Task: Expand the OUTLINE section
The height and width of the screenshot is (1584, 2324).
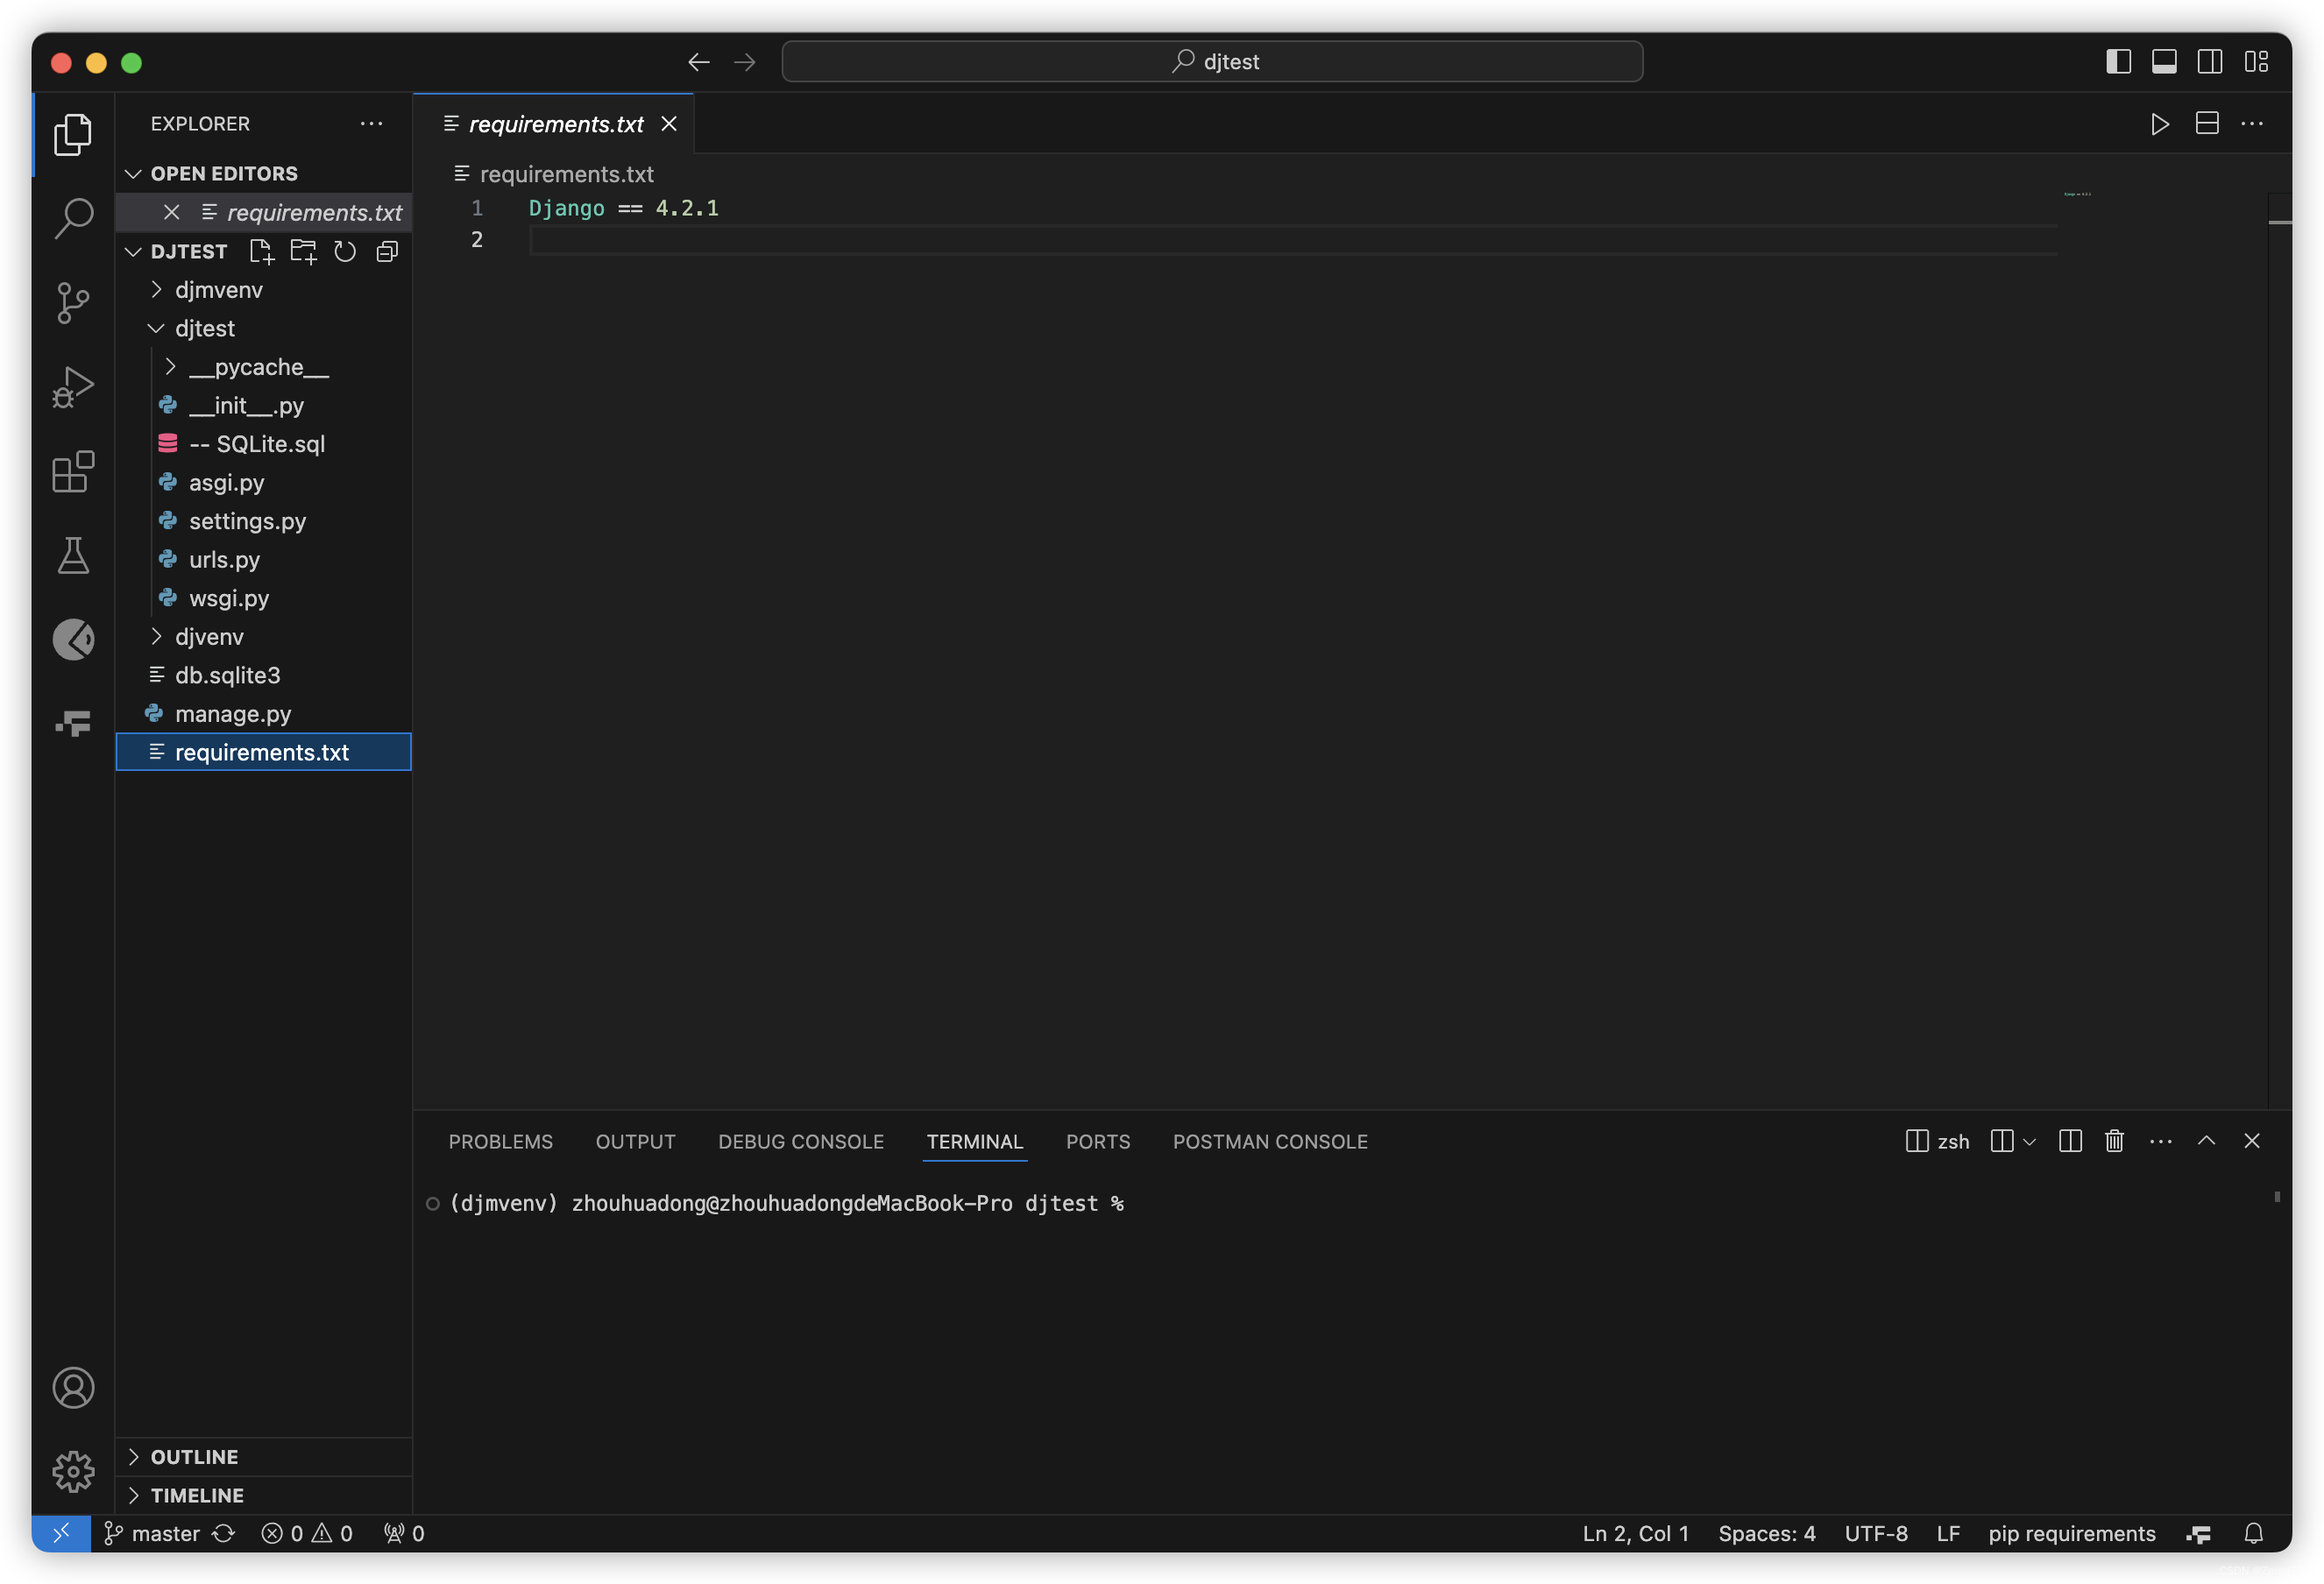Action: (194, 1457)
